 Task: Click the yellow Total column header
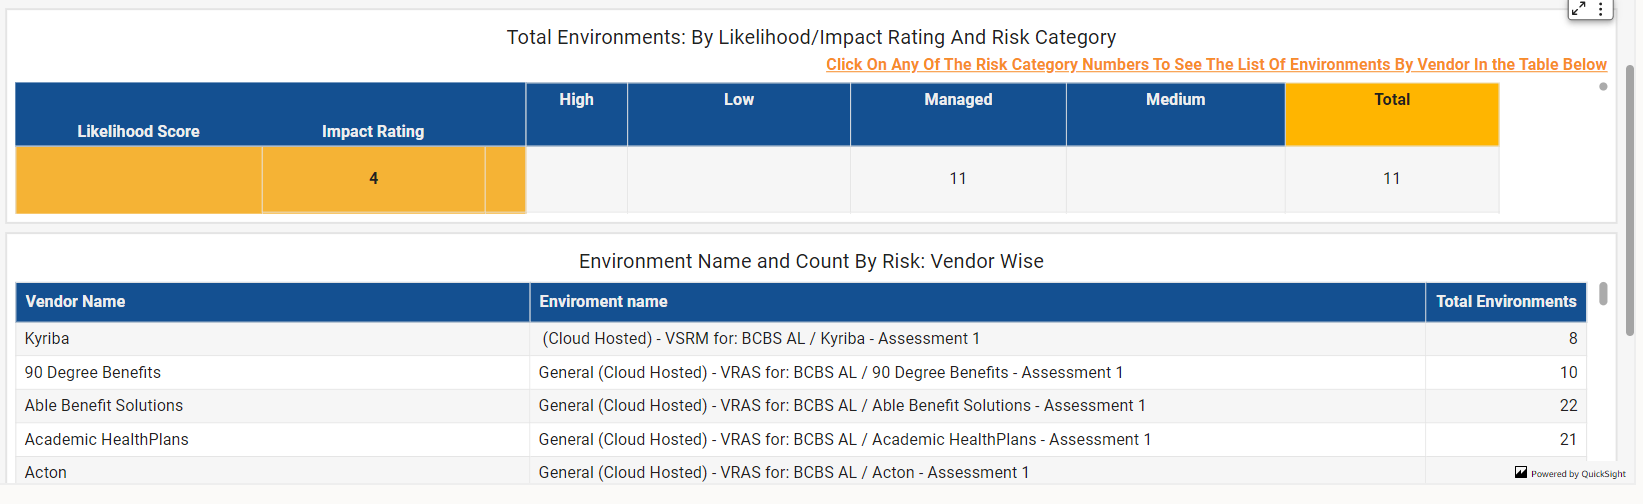pyautogui.click(x=1392, y=114)
